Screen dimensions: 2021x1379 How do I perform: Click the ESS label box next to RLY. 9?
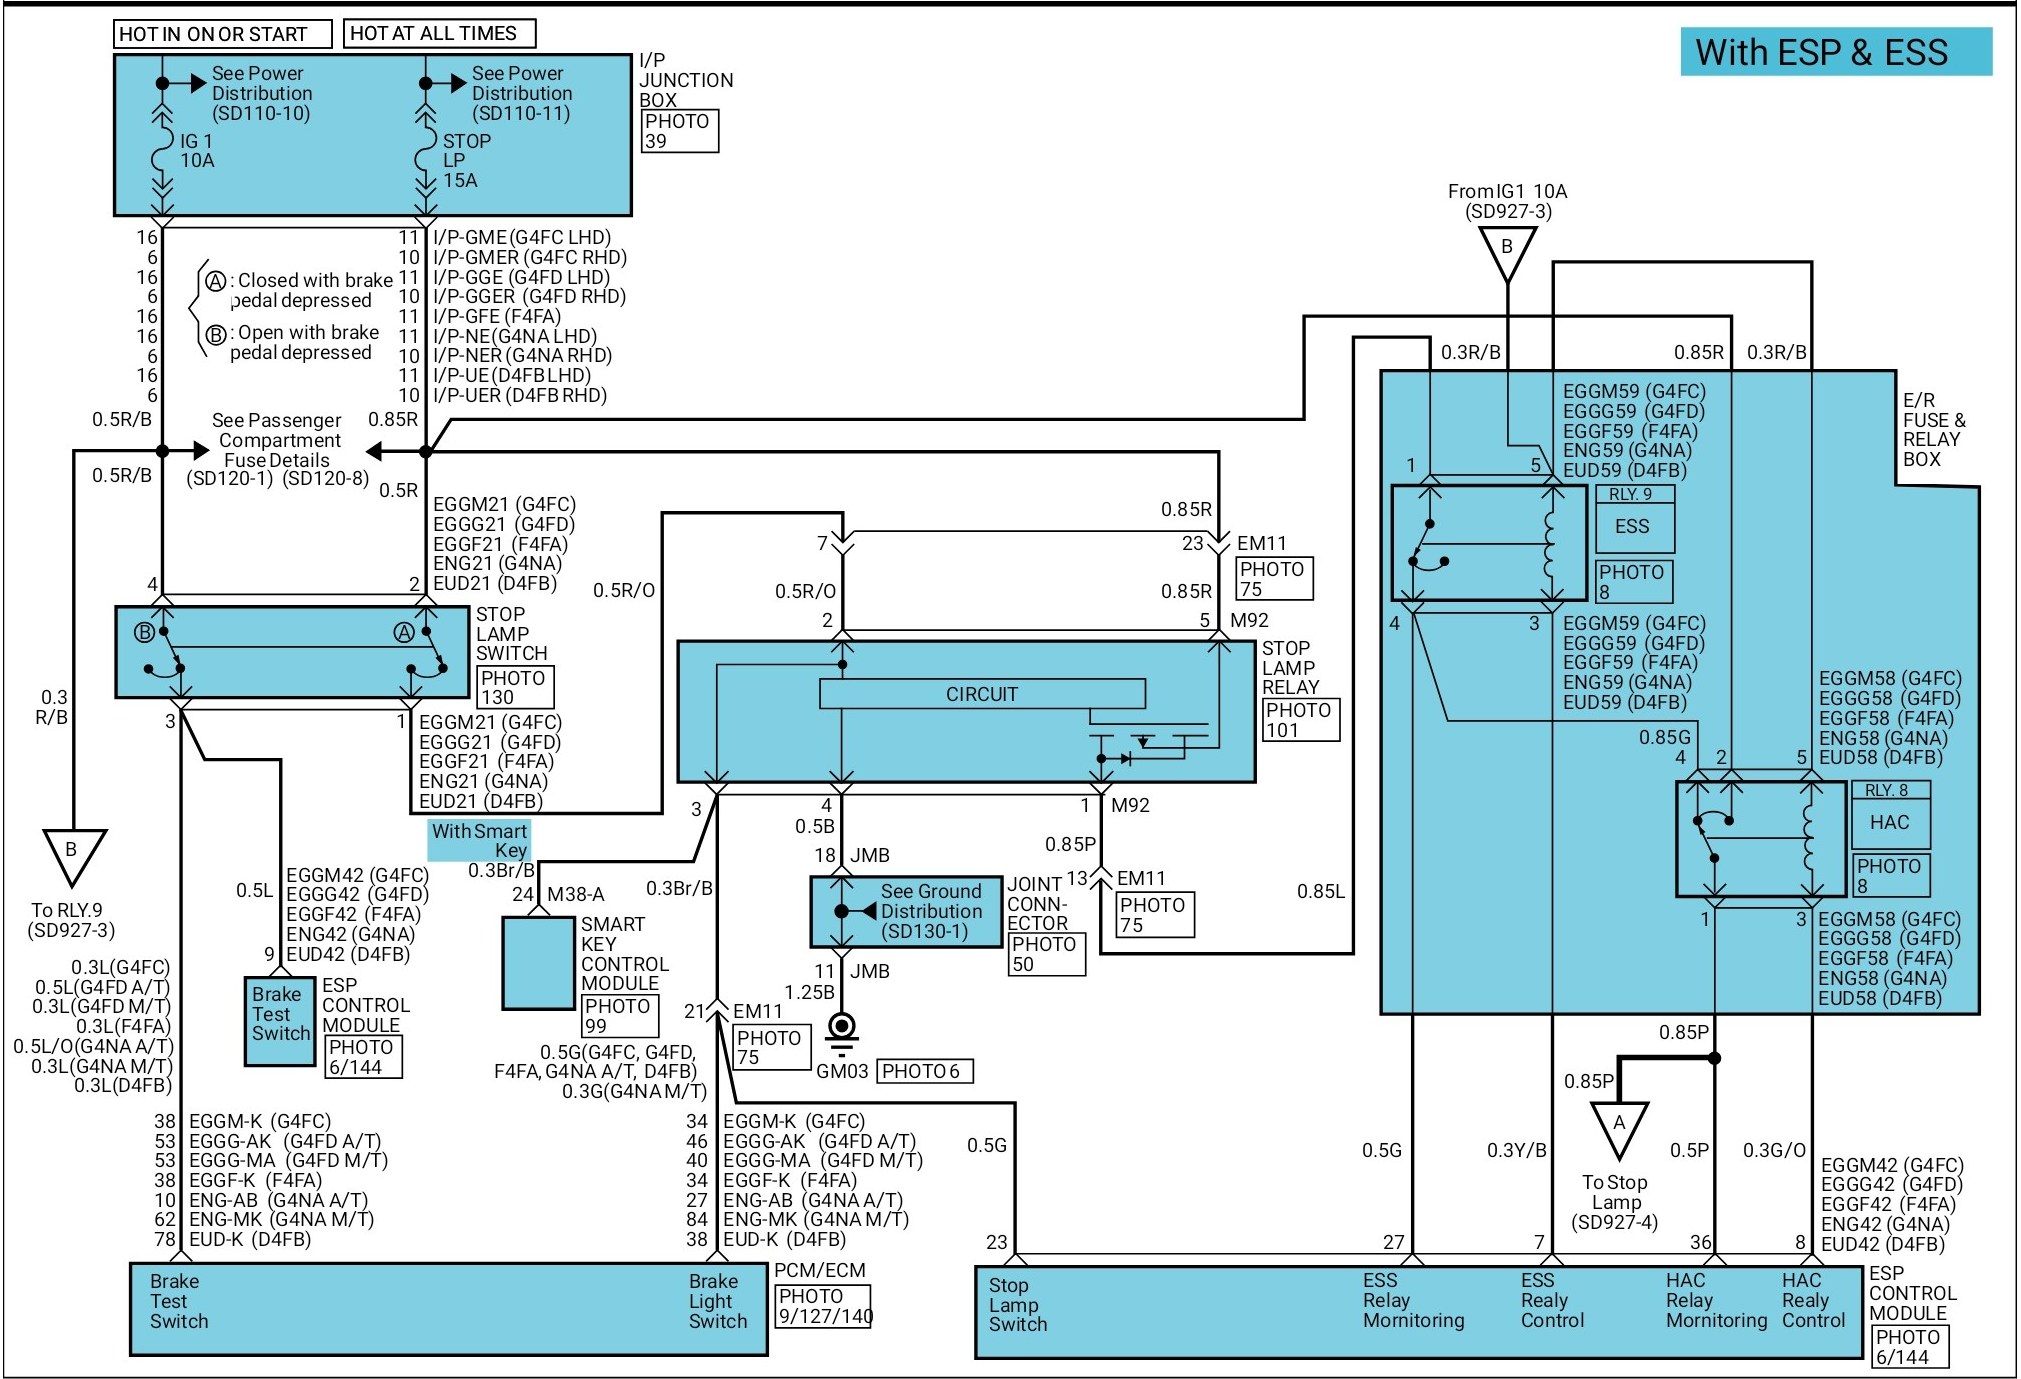point(1633,527)
